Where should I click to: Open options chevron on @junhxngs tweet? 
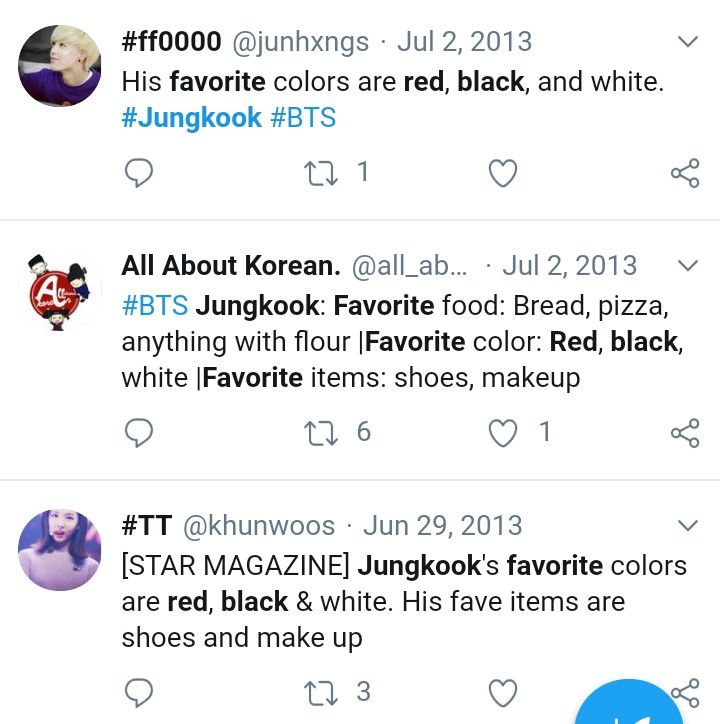[x=688, y=42]
